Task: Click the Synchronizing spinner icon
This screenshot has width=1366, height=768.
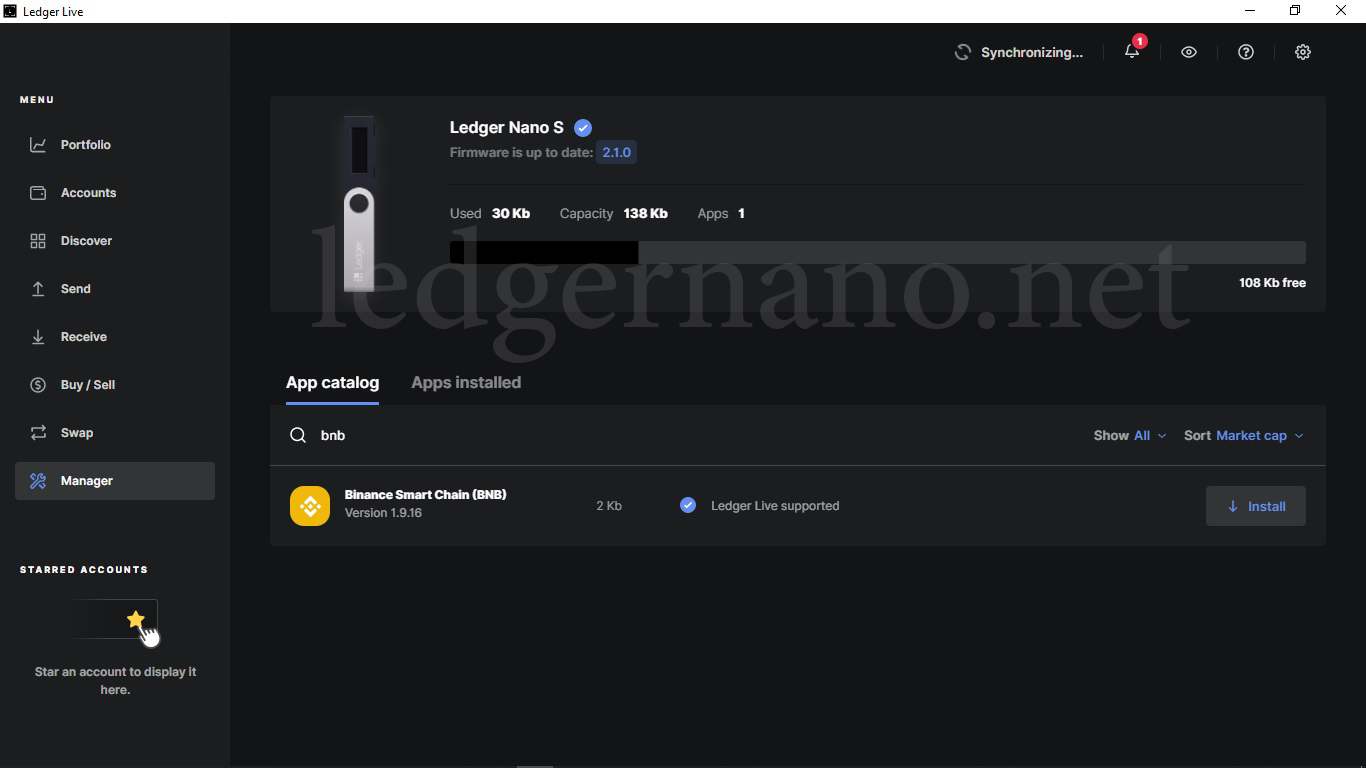Action: pyautogui.click(x=963, y=52)
